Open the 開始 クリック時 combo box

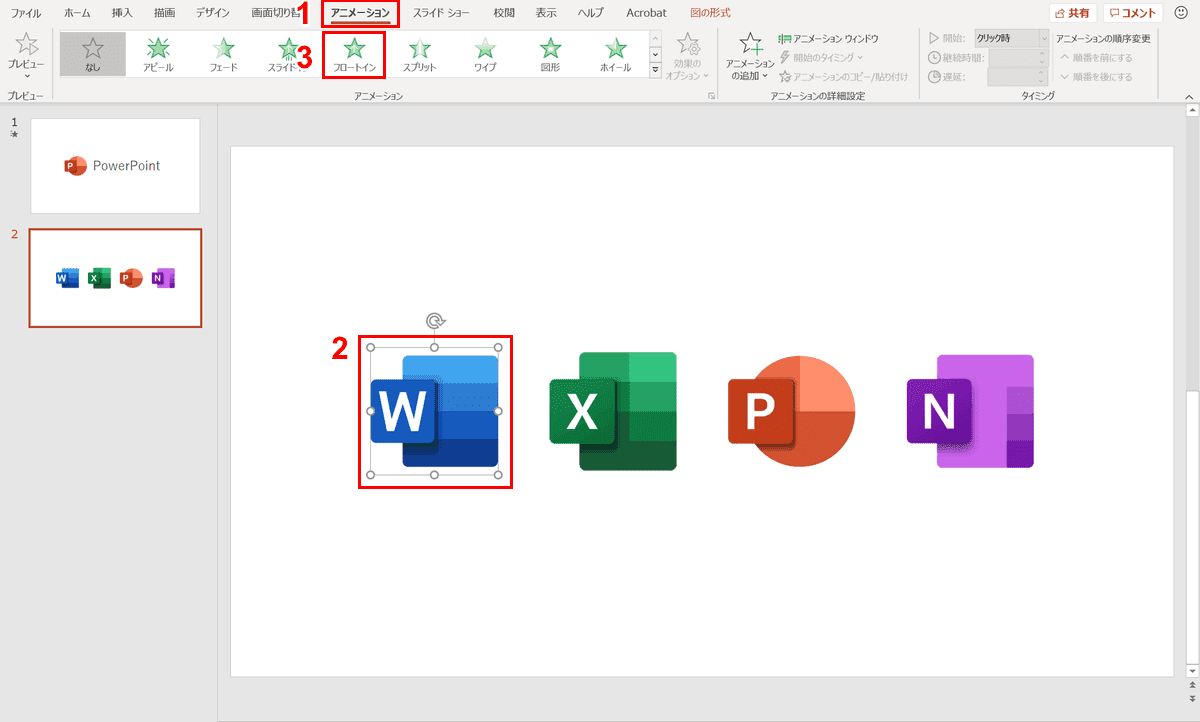click(x=1012, y=38)
